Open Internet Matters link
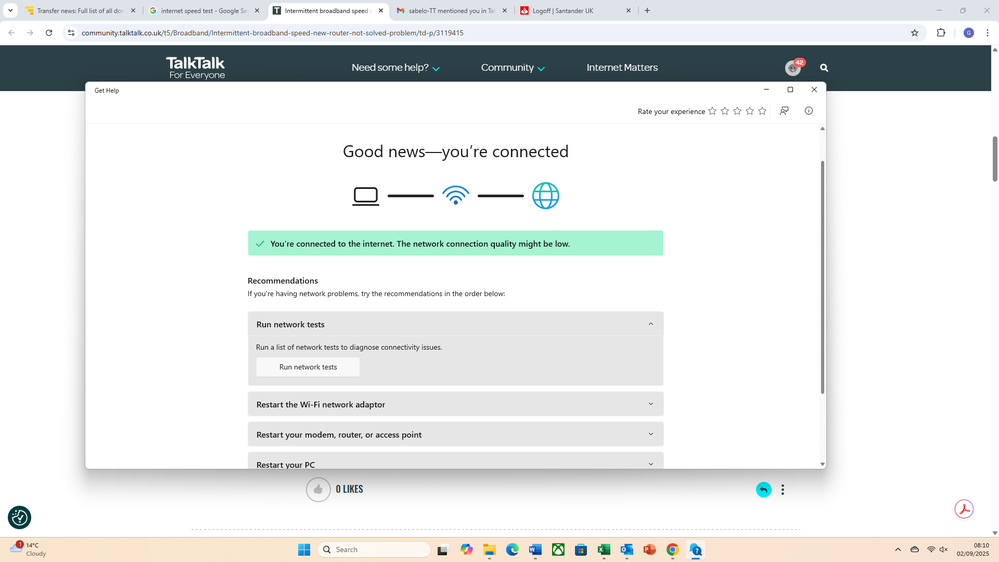Screen dimensions: 999x562 tap(622, 68)
